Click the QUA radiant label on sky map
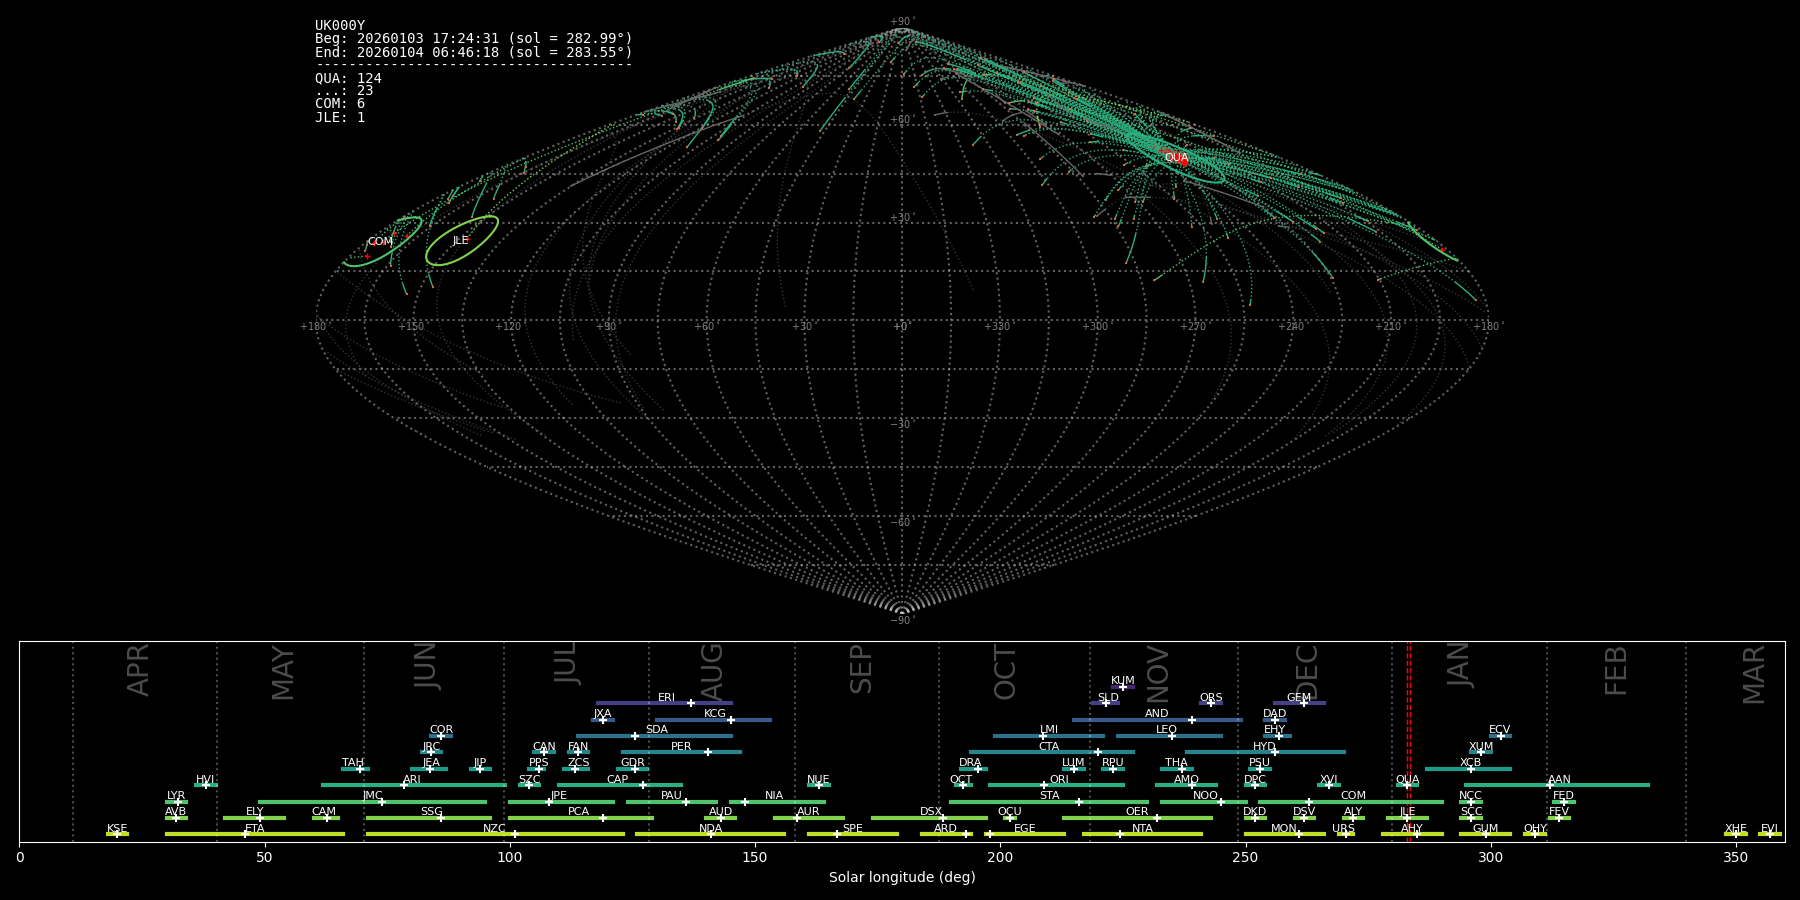This screenshot has width=1800, height=900. (x=1176, y=158)
